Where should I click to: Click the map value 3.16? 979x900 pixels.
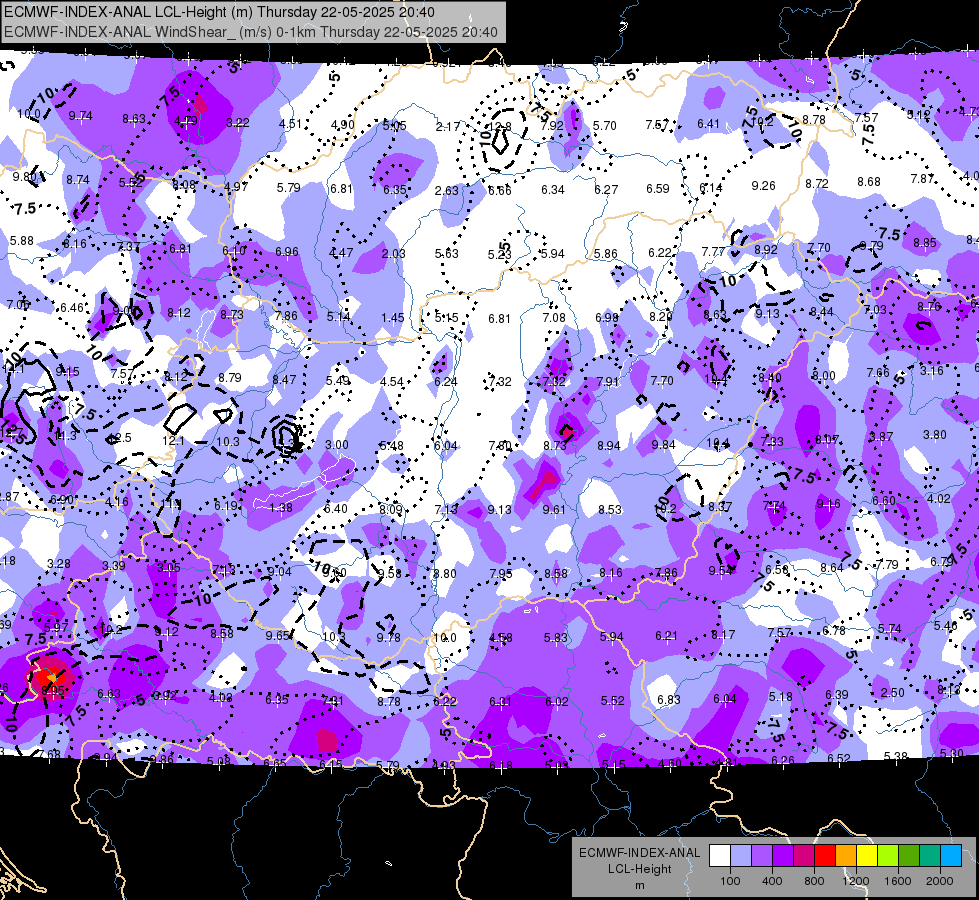point(932,371)
